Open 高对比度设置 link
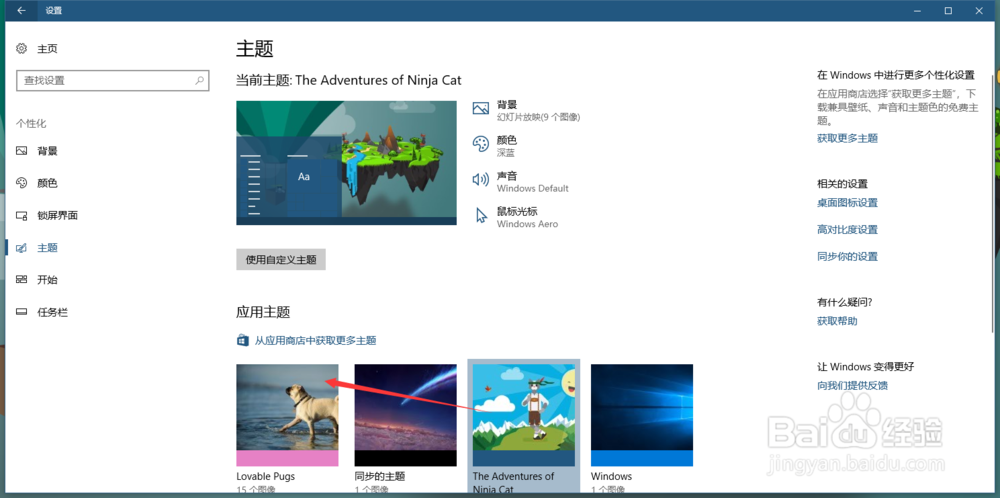 [848, 230]
